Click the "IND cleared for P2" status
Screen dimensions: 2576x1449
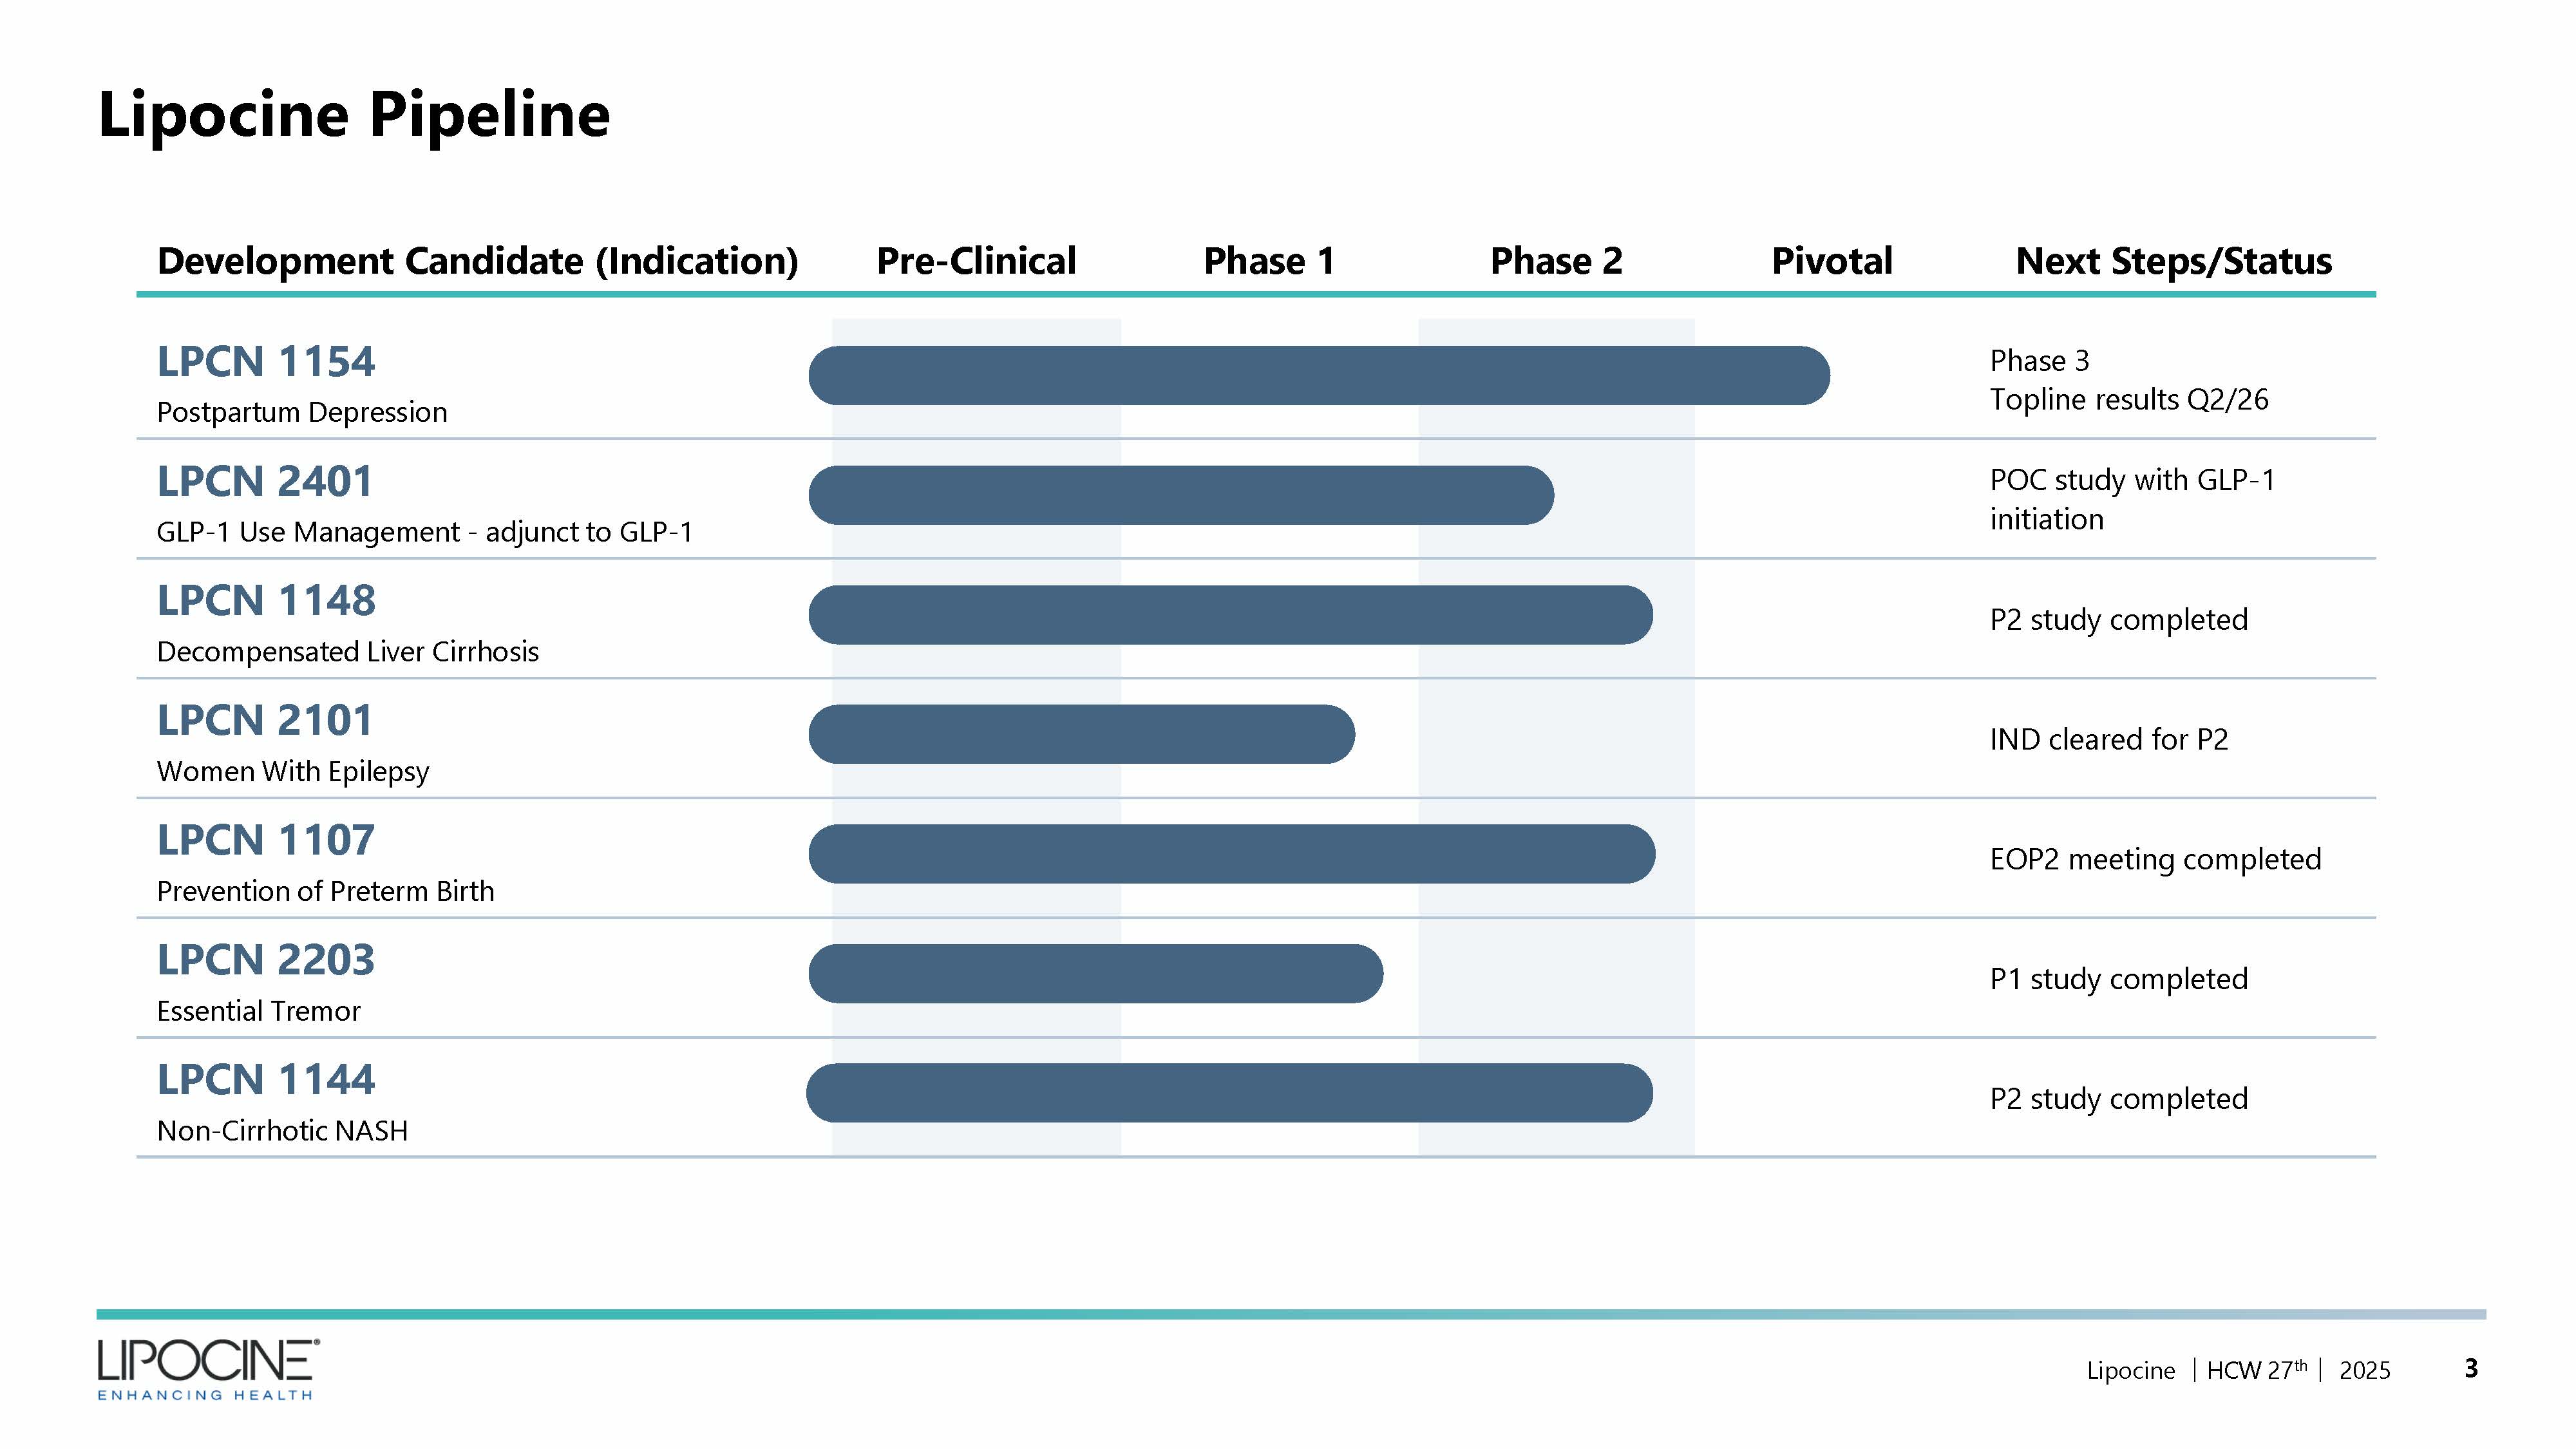point(2108,739)
